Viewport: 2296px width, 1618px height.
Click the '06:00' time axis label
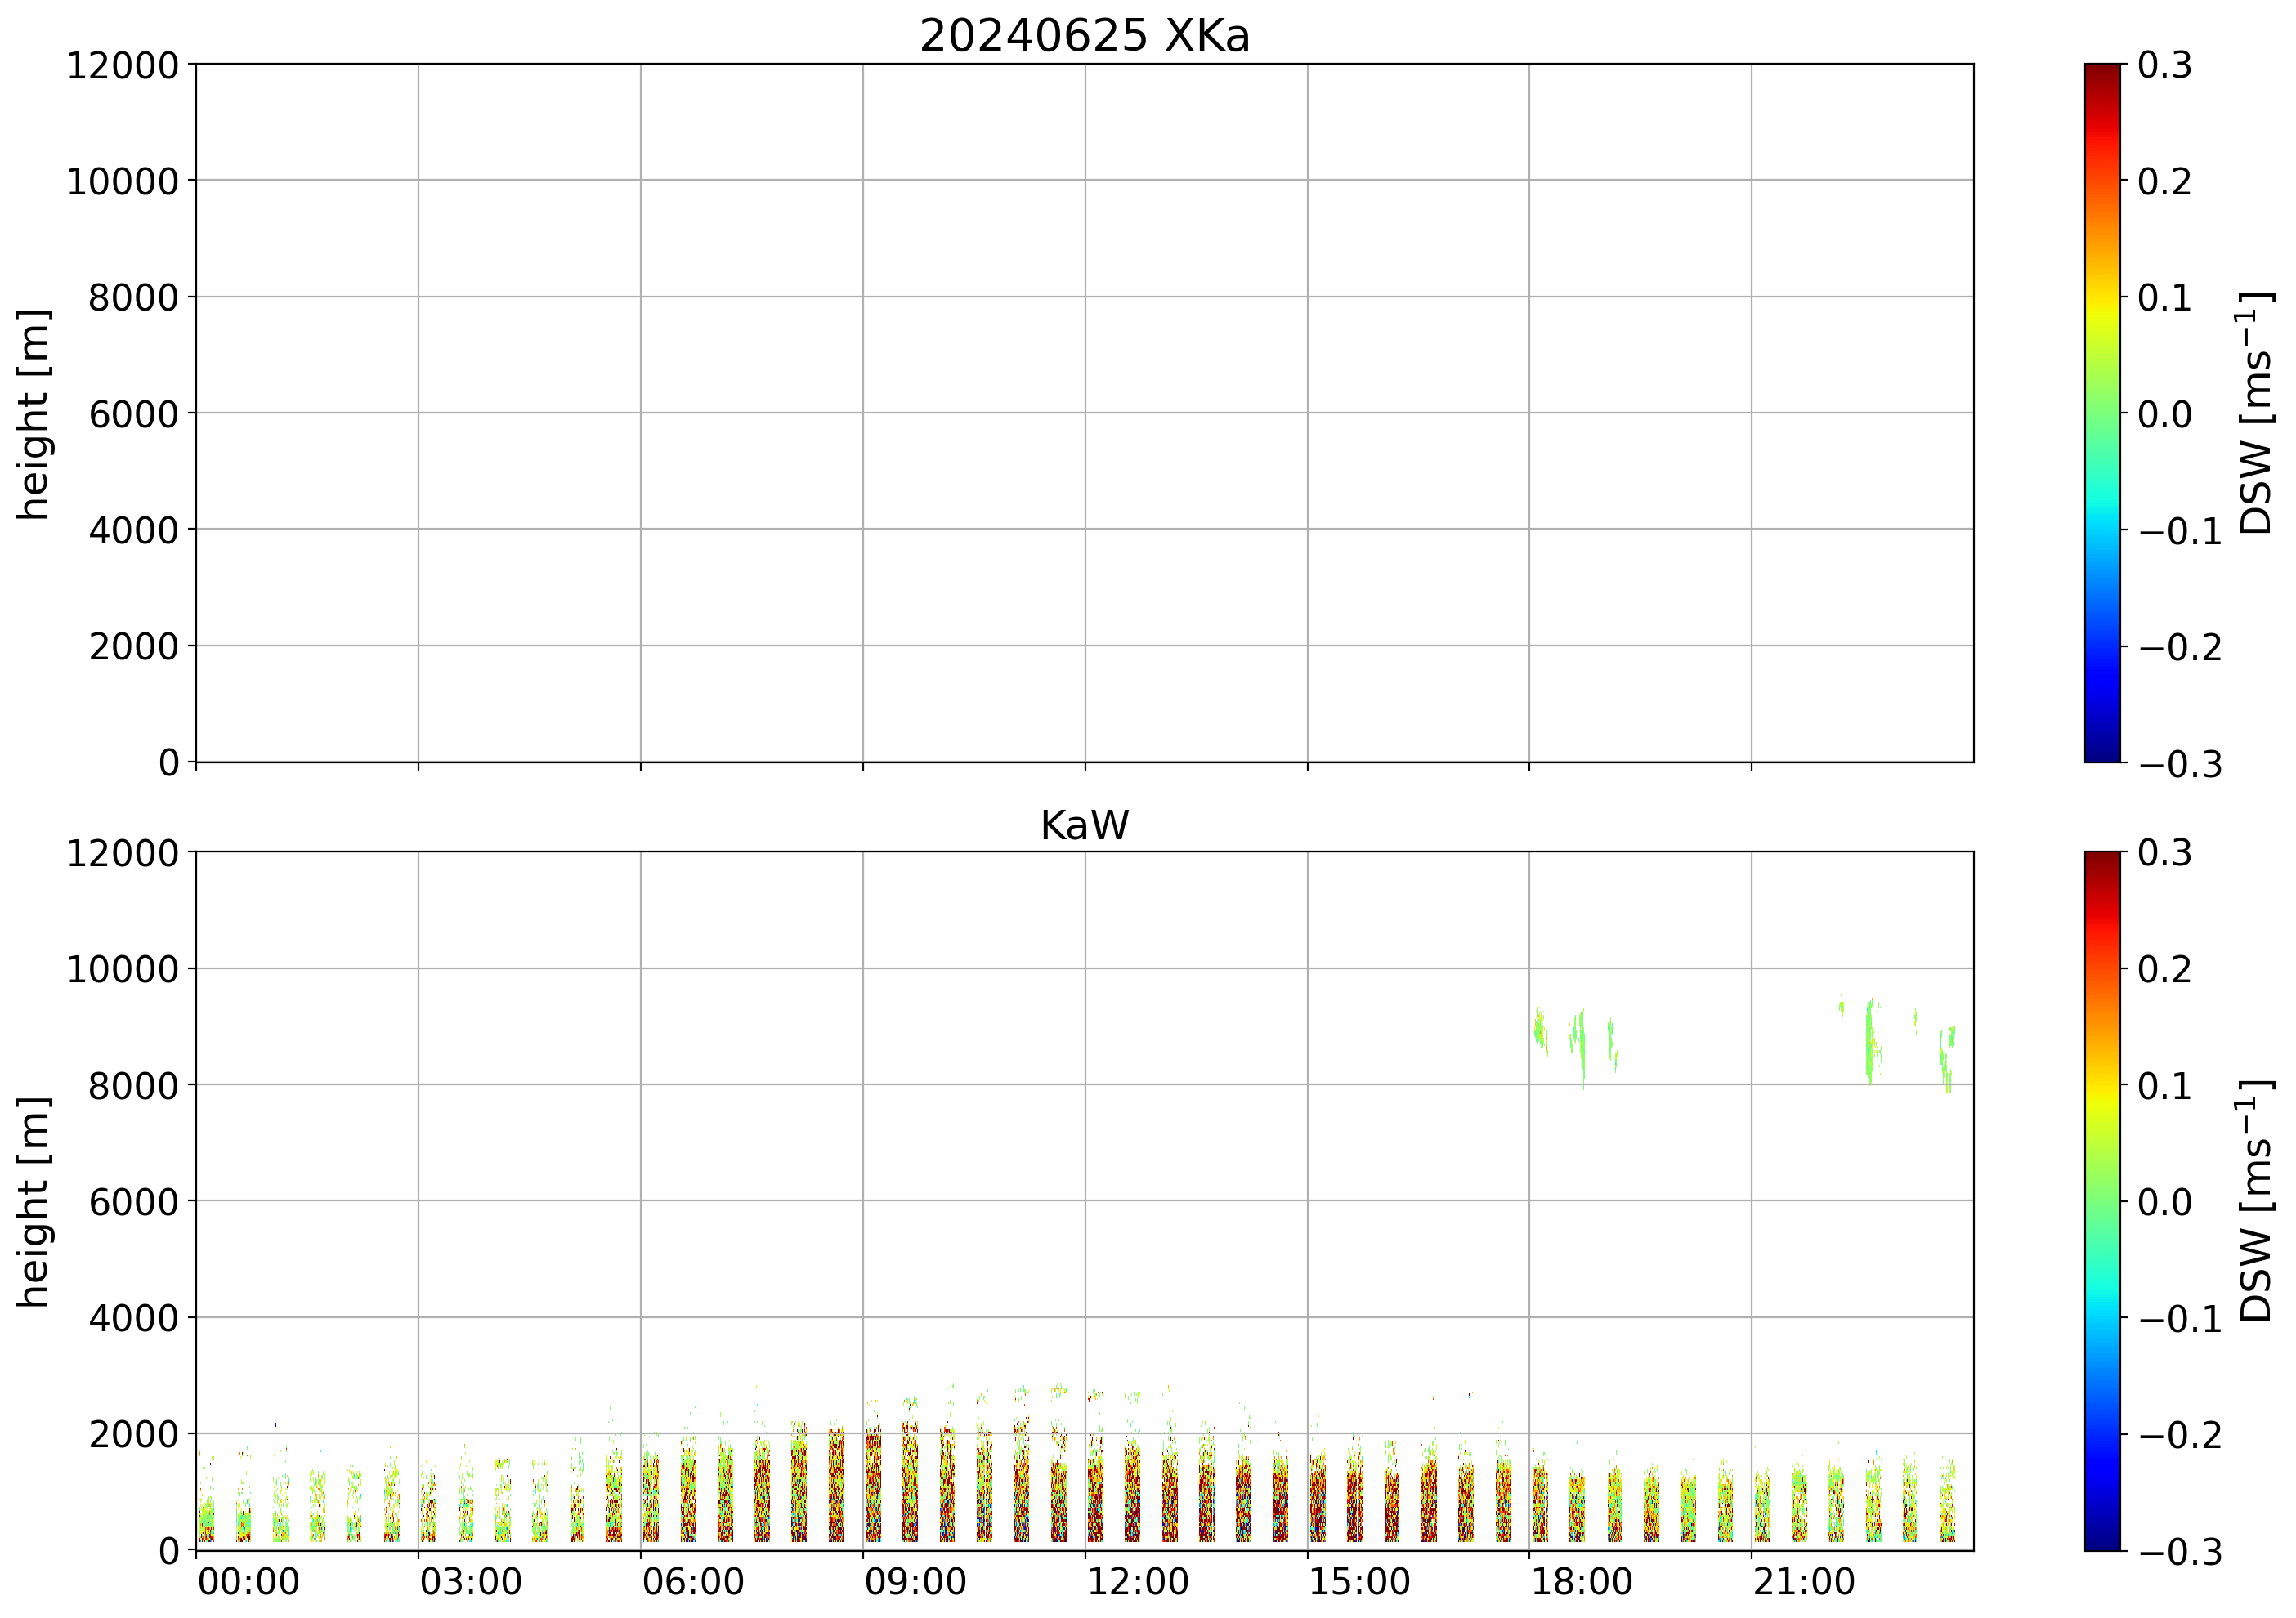[693, 1583]
